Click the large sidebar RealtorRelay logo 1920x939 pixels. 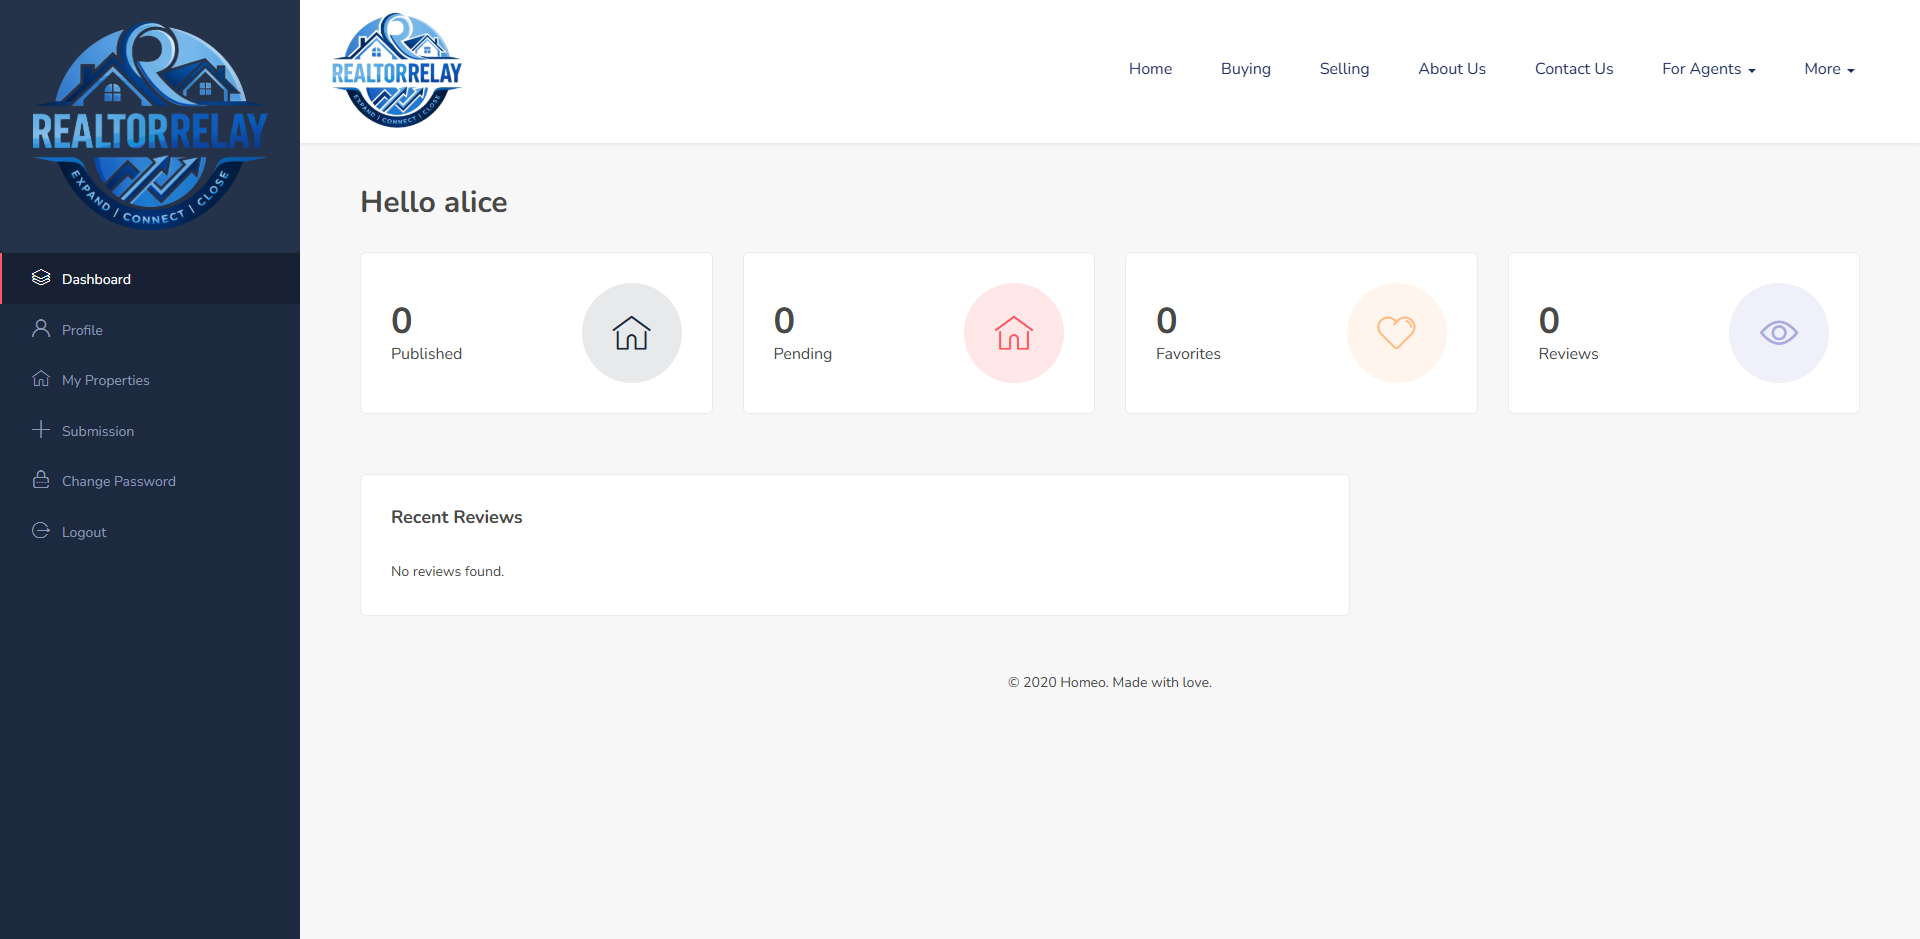coord(150,127)
